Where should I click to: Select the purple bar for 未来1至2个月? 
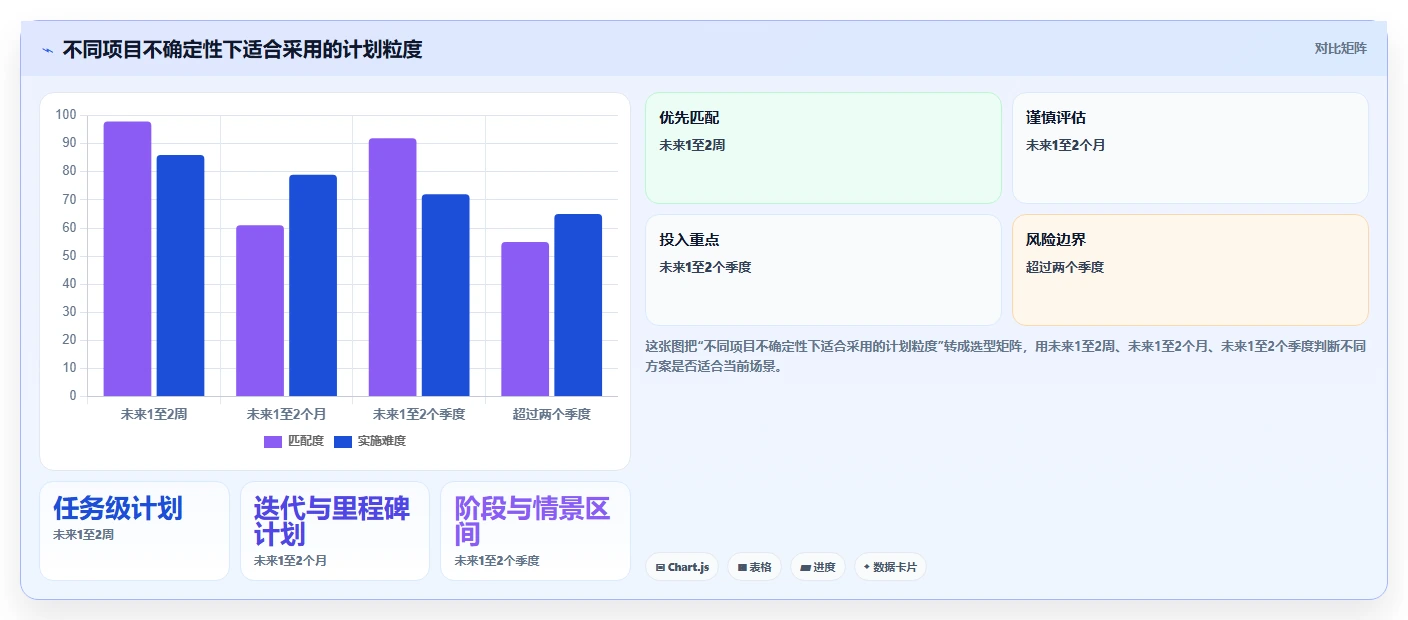pos(260,311)
